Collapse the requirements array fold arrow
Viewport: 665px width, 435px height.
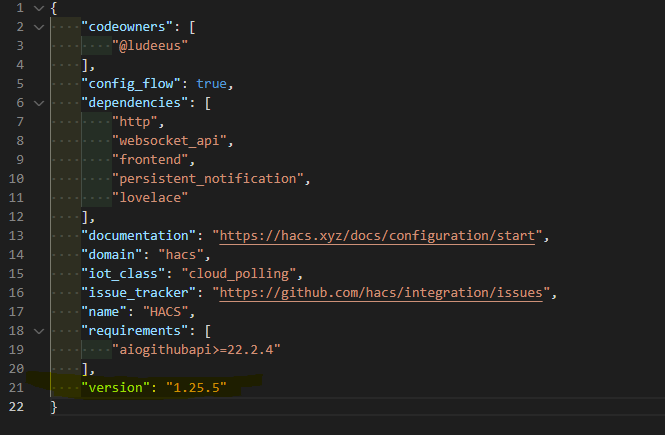coord(39,331)
